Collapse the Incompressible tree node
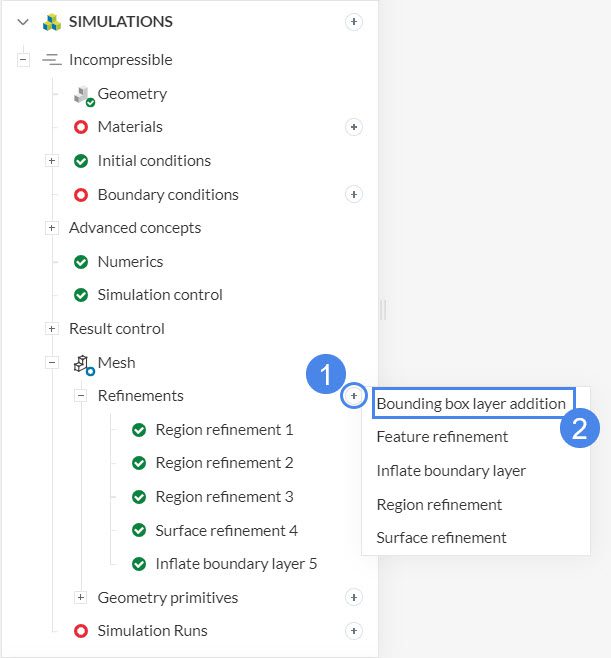The width and height of the screenshot is (611, 658). click(23, 60)
